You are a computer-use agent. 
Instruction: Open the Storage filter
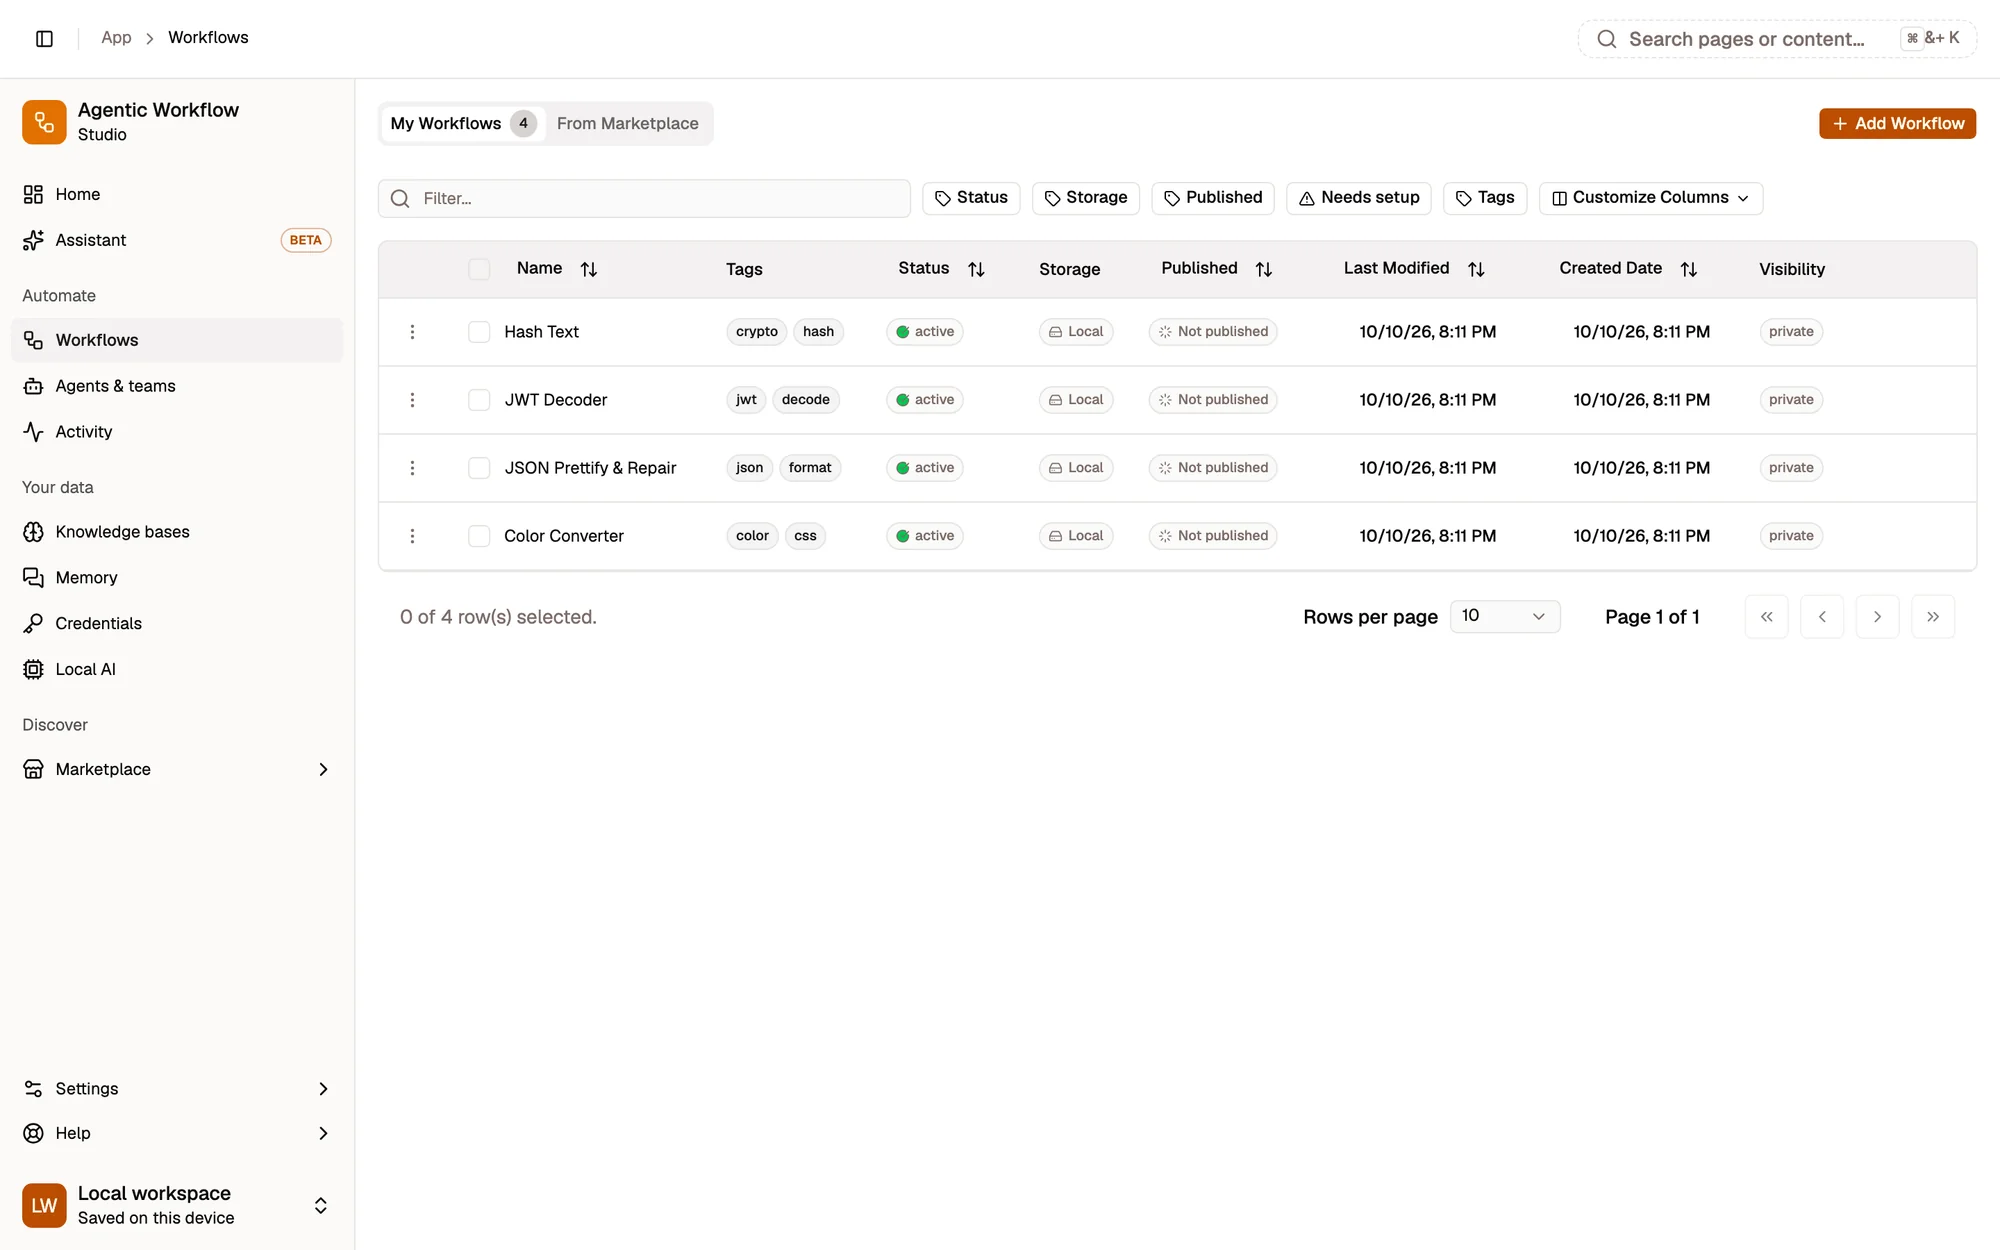(1086, 198)
